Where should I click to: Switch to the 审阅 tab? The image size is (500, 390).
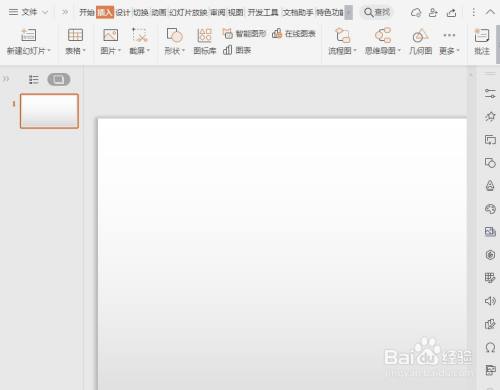tap(218, 13)
